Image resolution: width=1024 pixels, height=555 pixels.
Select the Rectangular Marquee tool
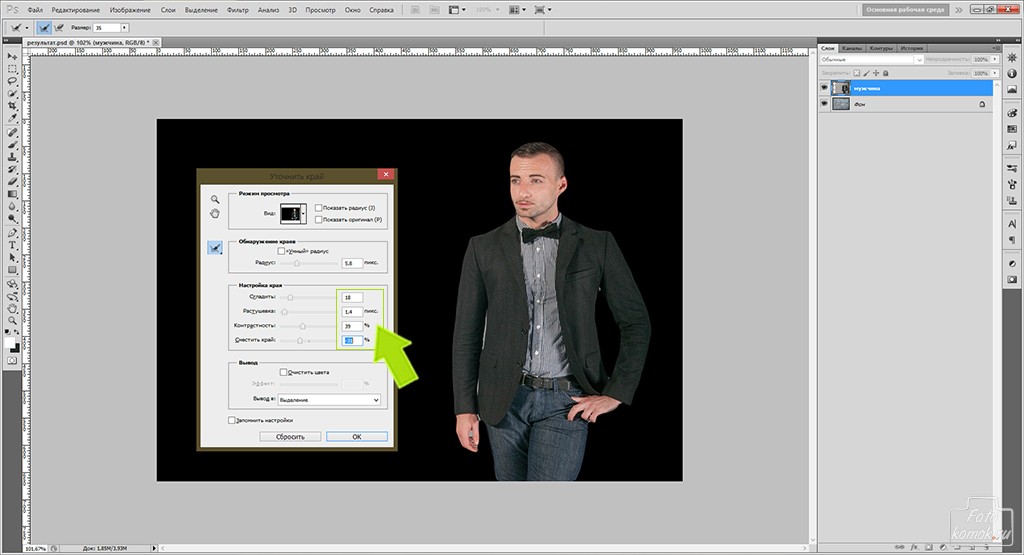click(12, 69)
